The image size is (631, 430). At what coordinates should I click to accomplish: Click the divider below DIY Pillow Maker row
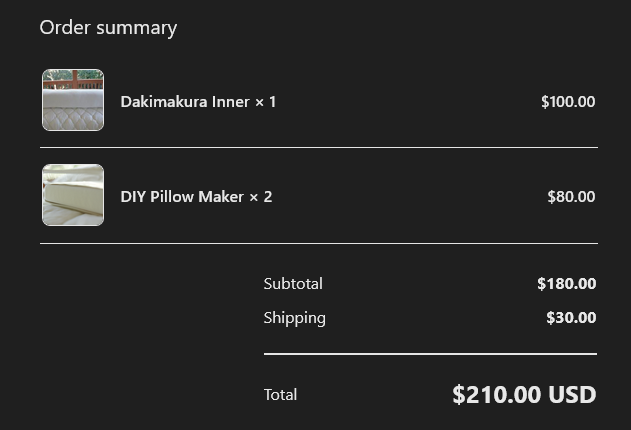pyautogui.click(x=319, y=243)
